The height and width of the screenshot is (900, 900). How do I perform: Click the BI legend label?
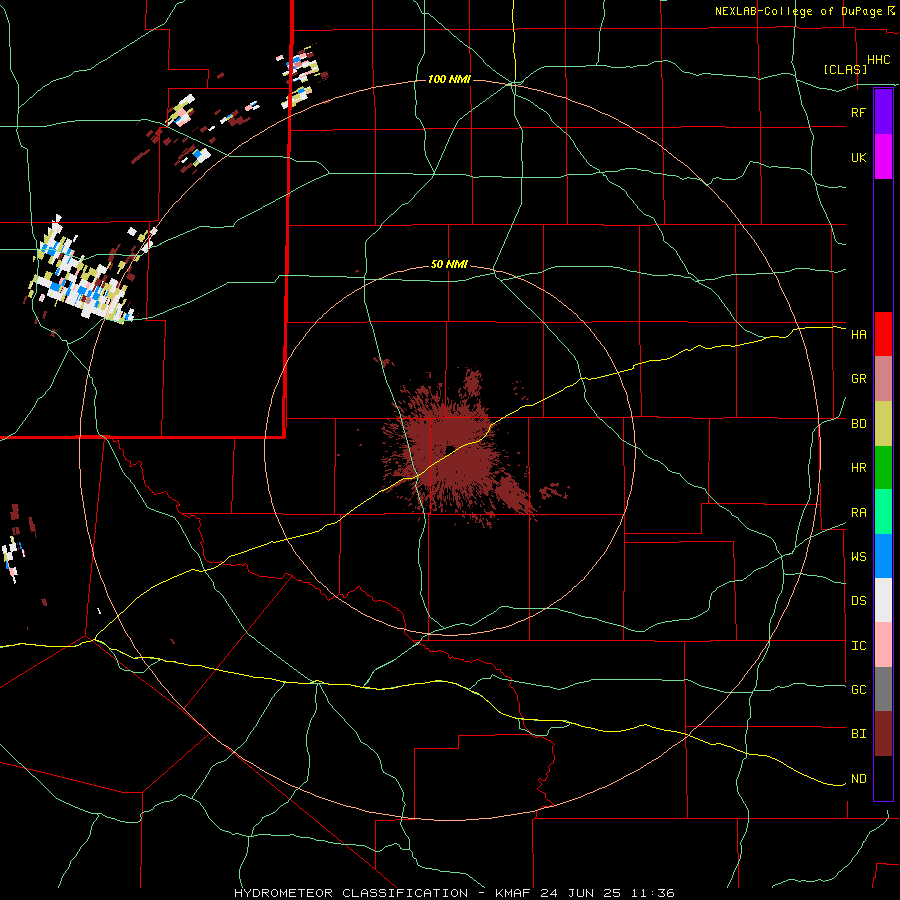pos(858,734)
